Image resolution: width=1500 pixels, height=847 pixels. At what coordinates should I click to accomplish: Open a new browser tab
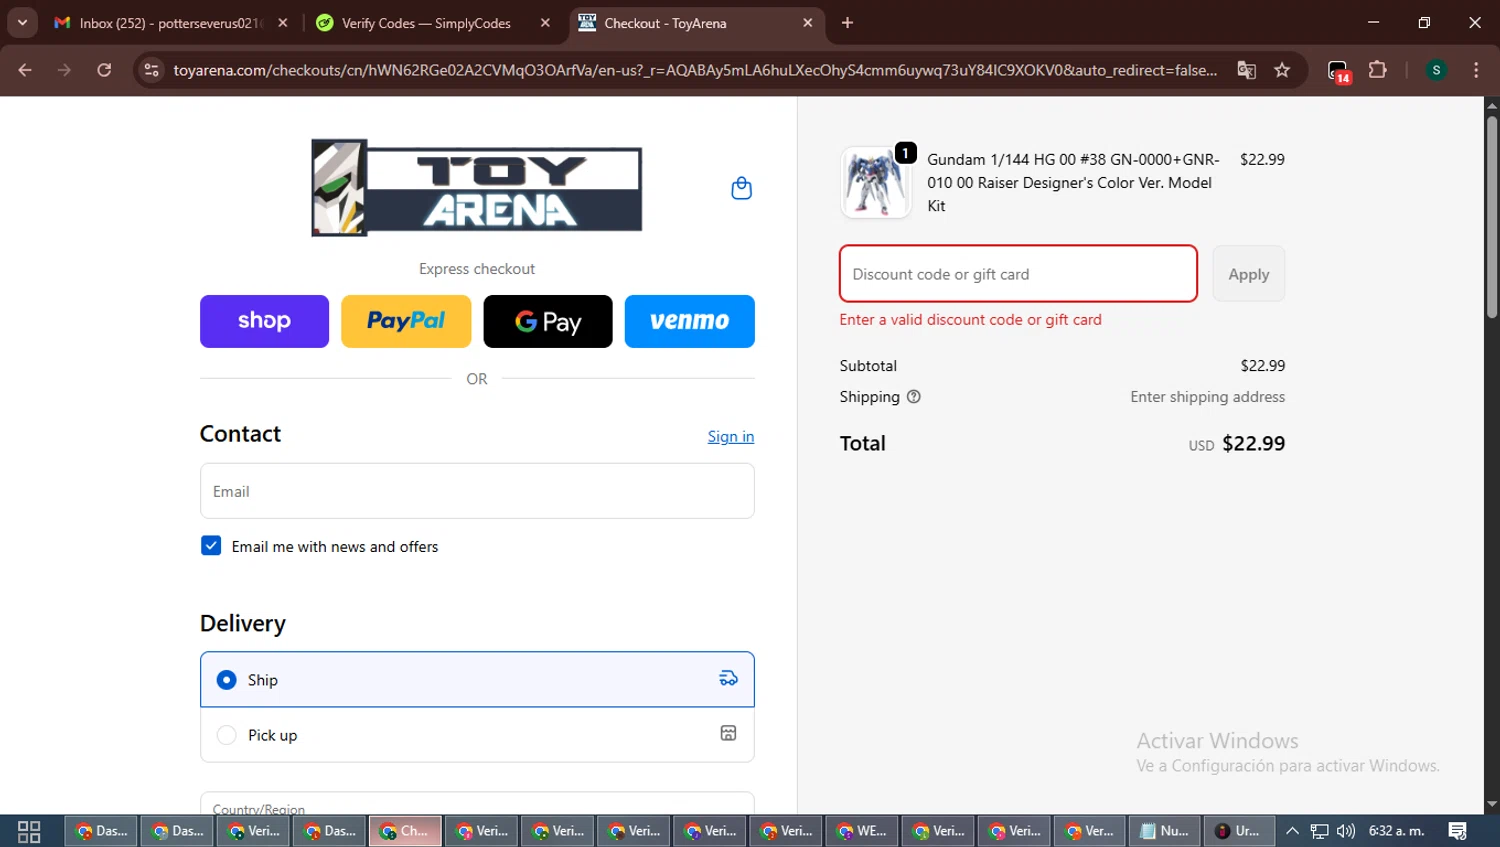click(x=847, y=23)
